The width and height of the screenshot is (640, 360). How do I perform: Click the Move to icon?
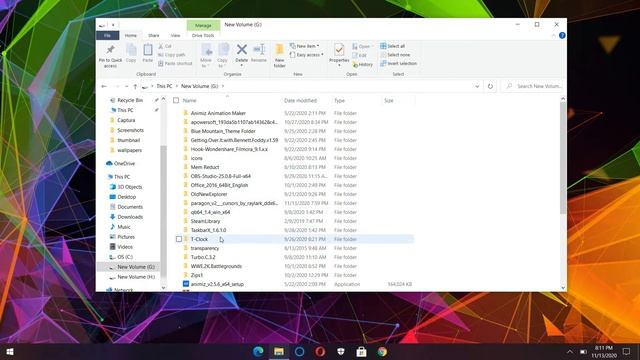click(x=207, y=51)
